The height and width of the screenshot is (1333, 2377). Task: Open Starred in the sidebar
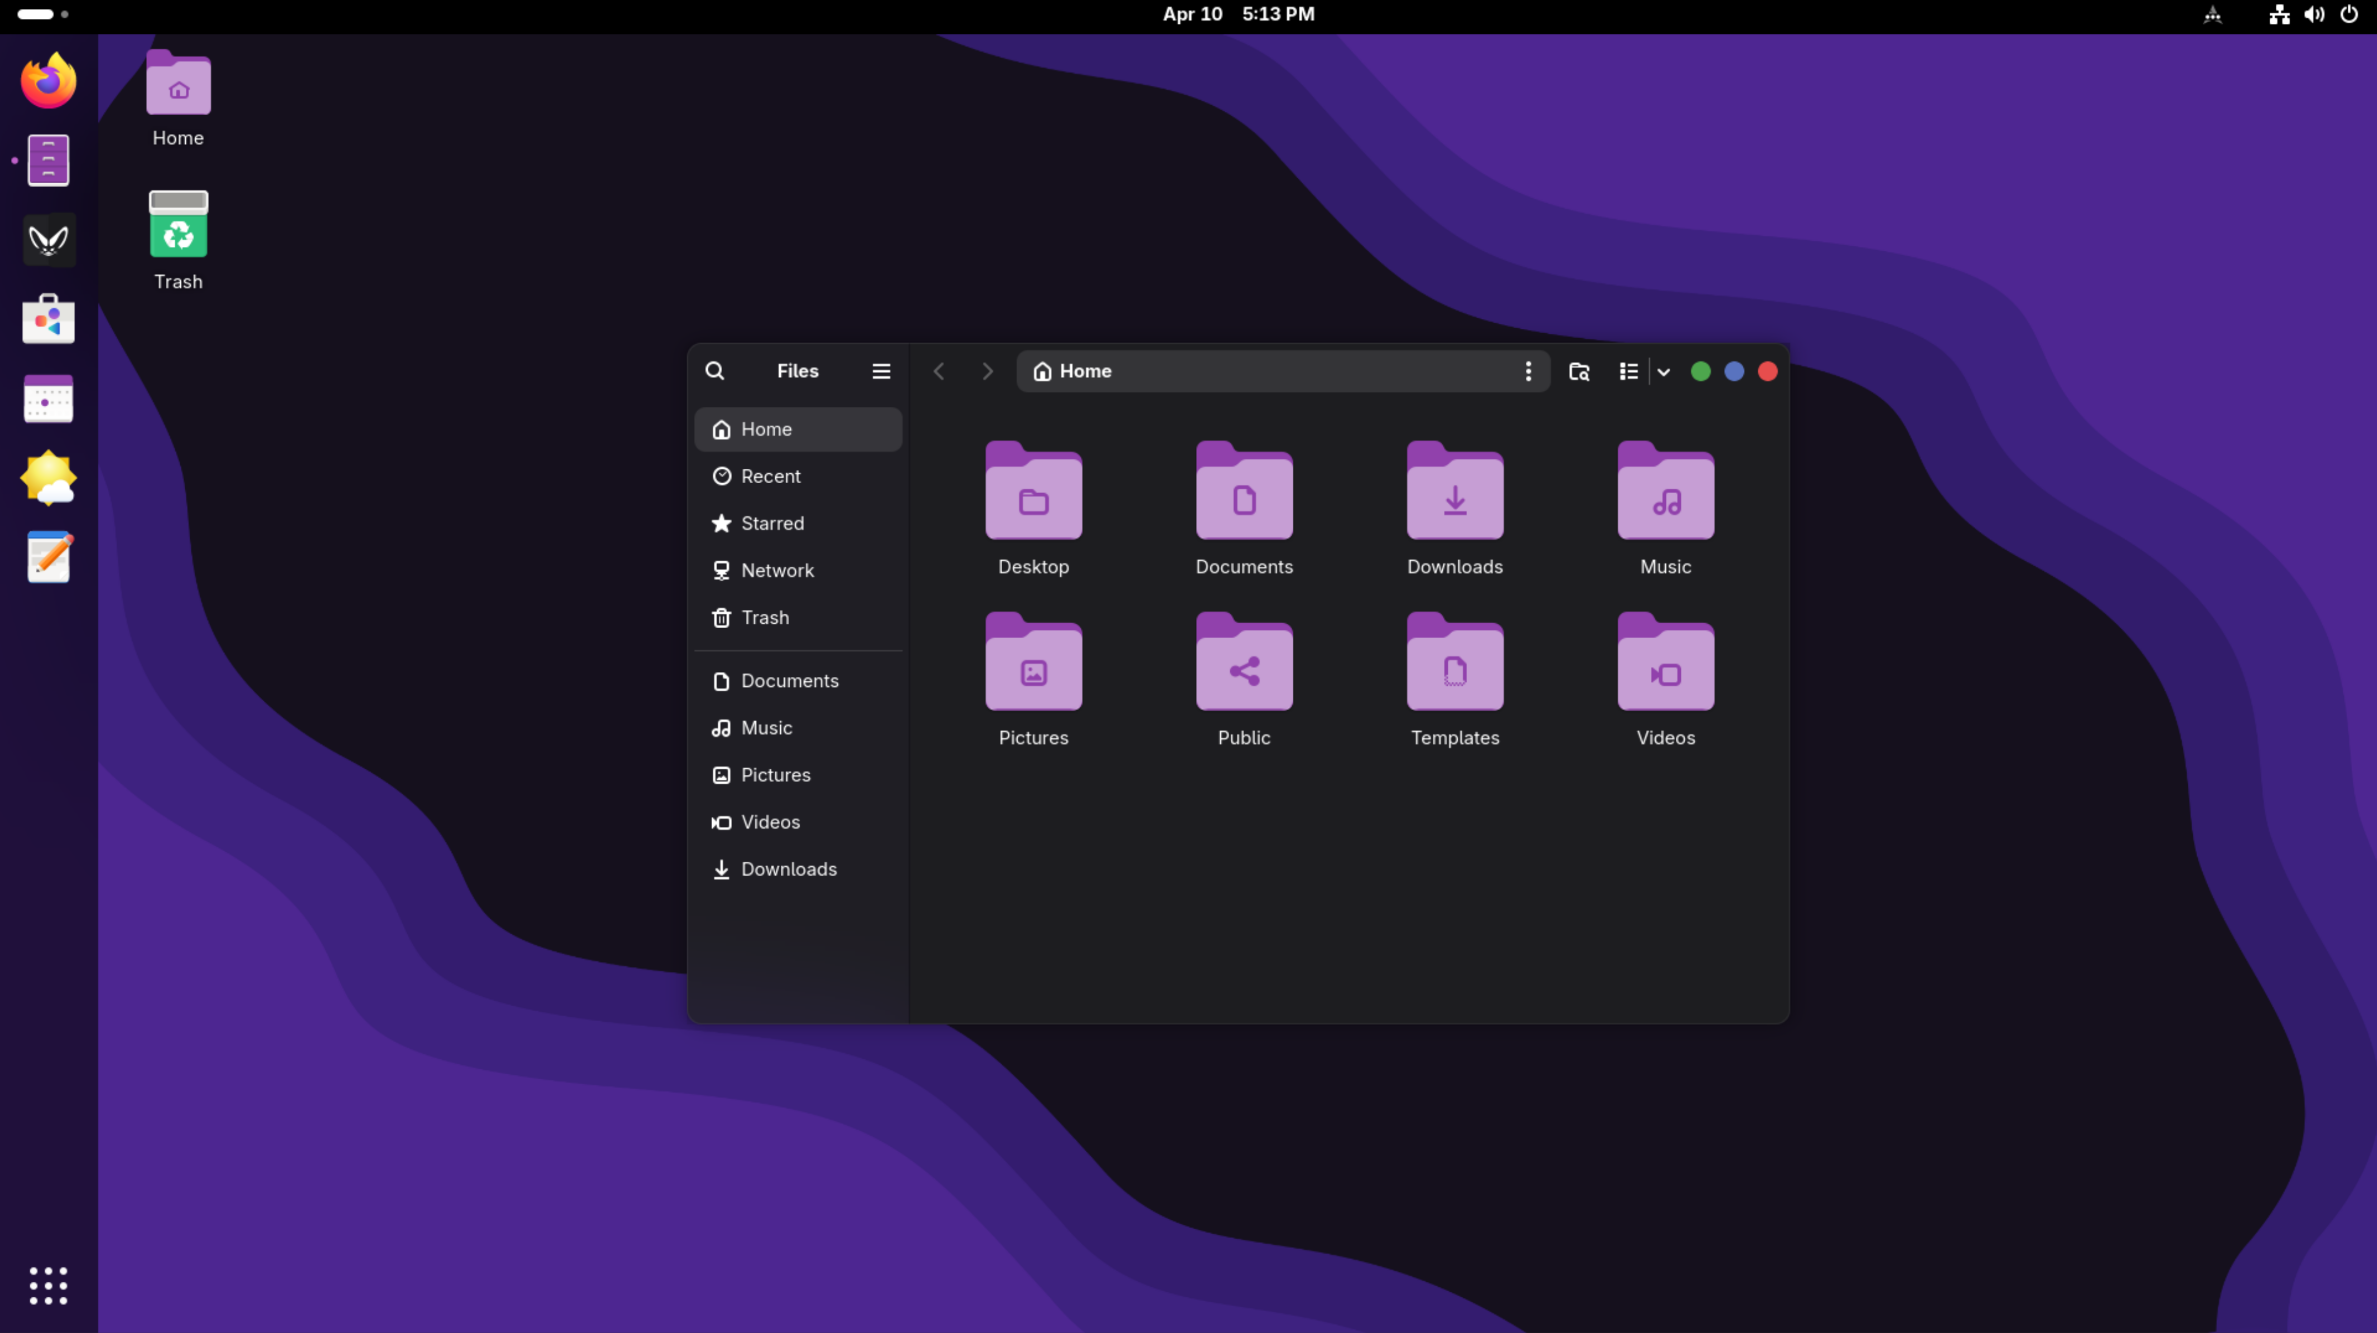(798, 523)
